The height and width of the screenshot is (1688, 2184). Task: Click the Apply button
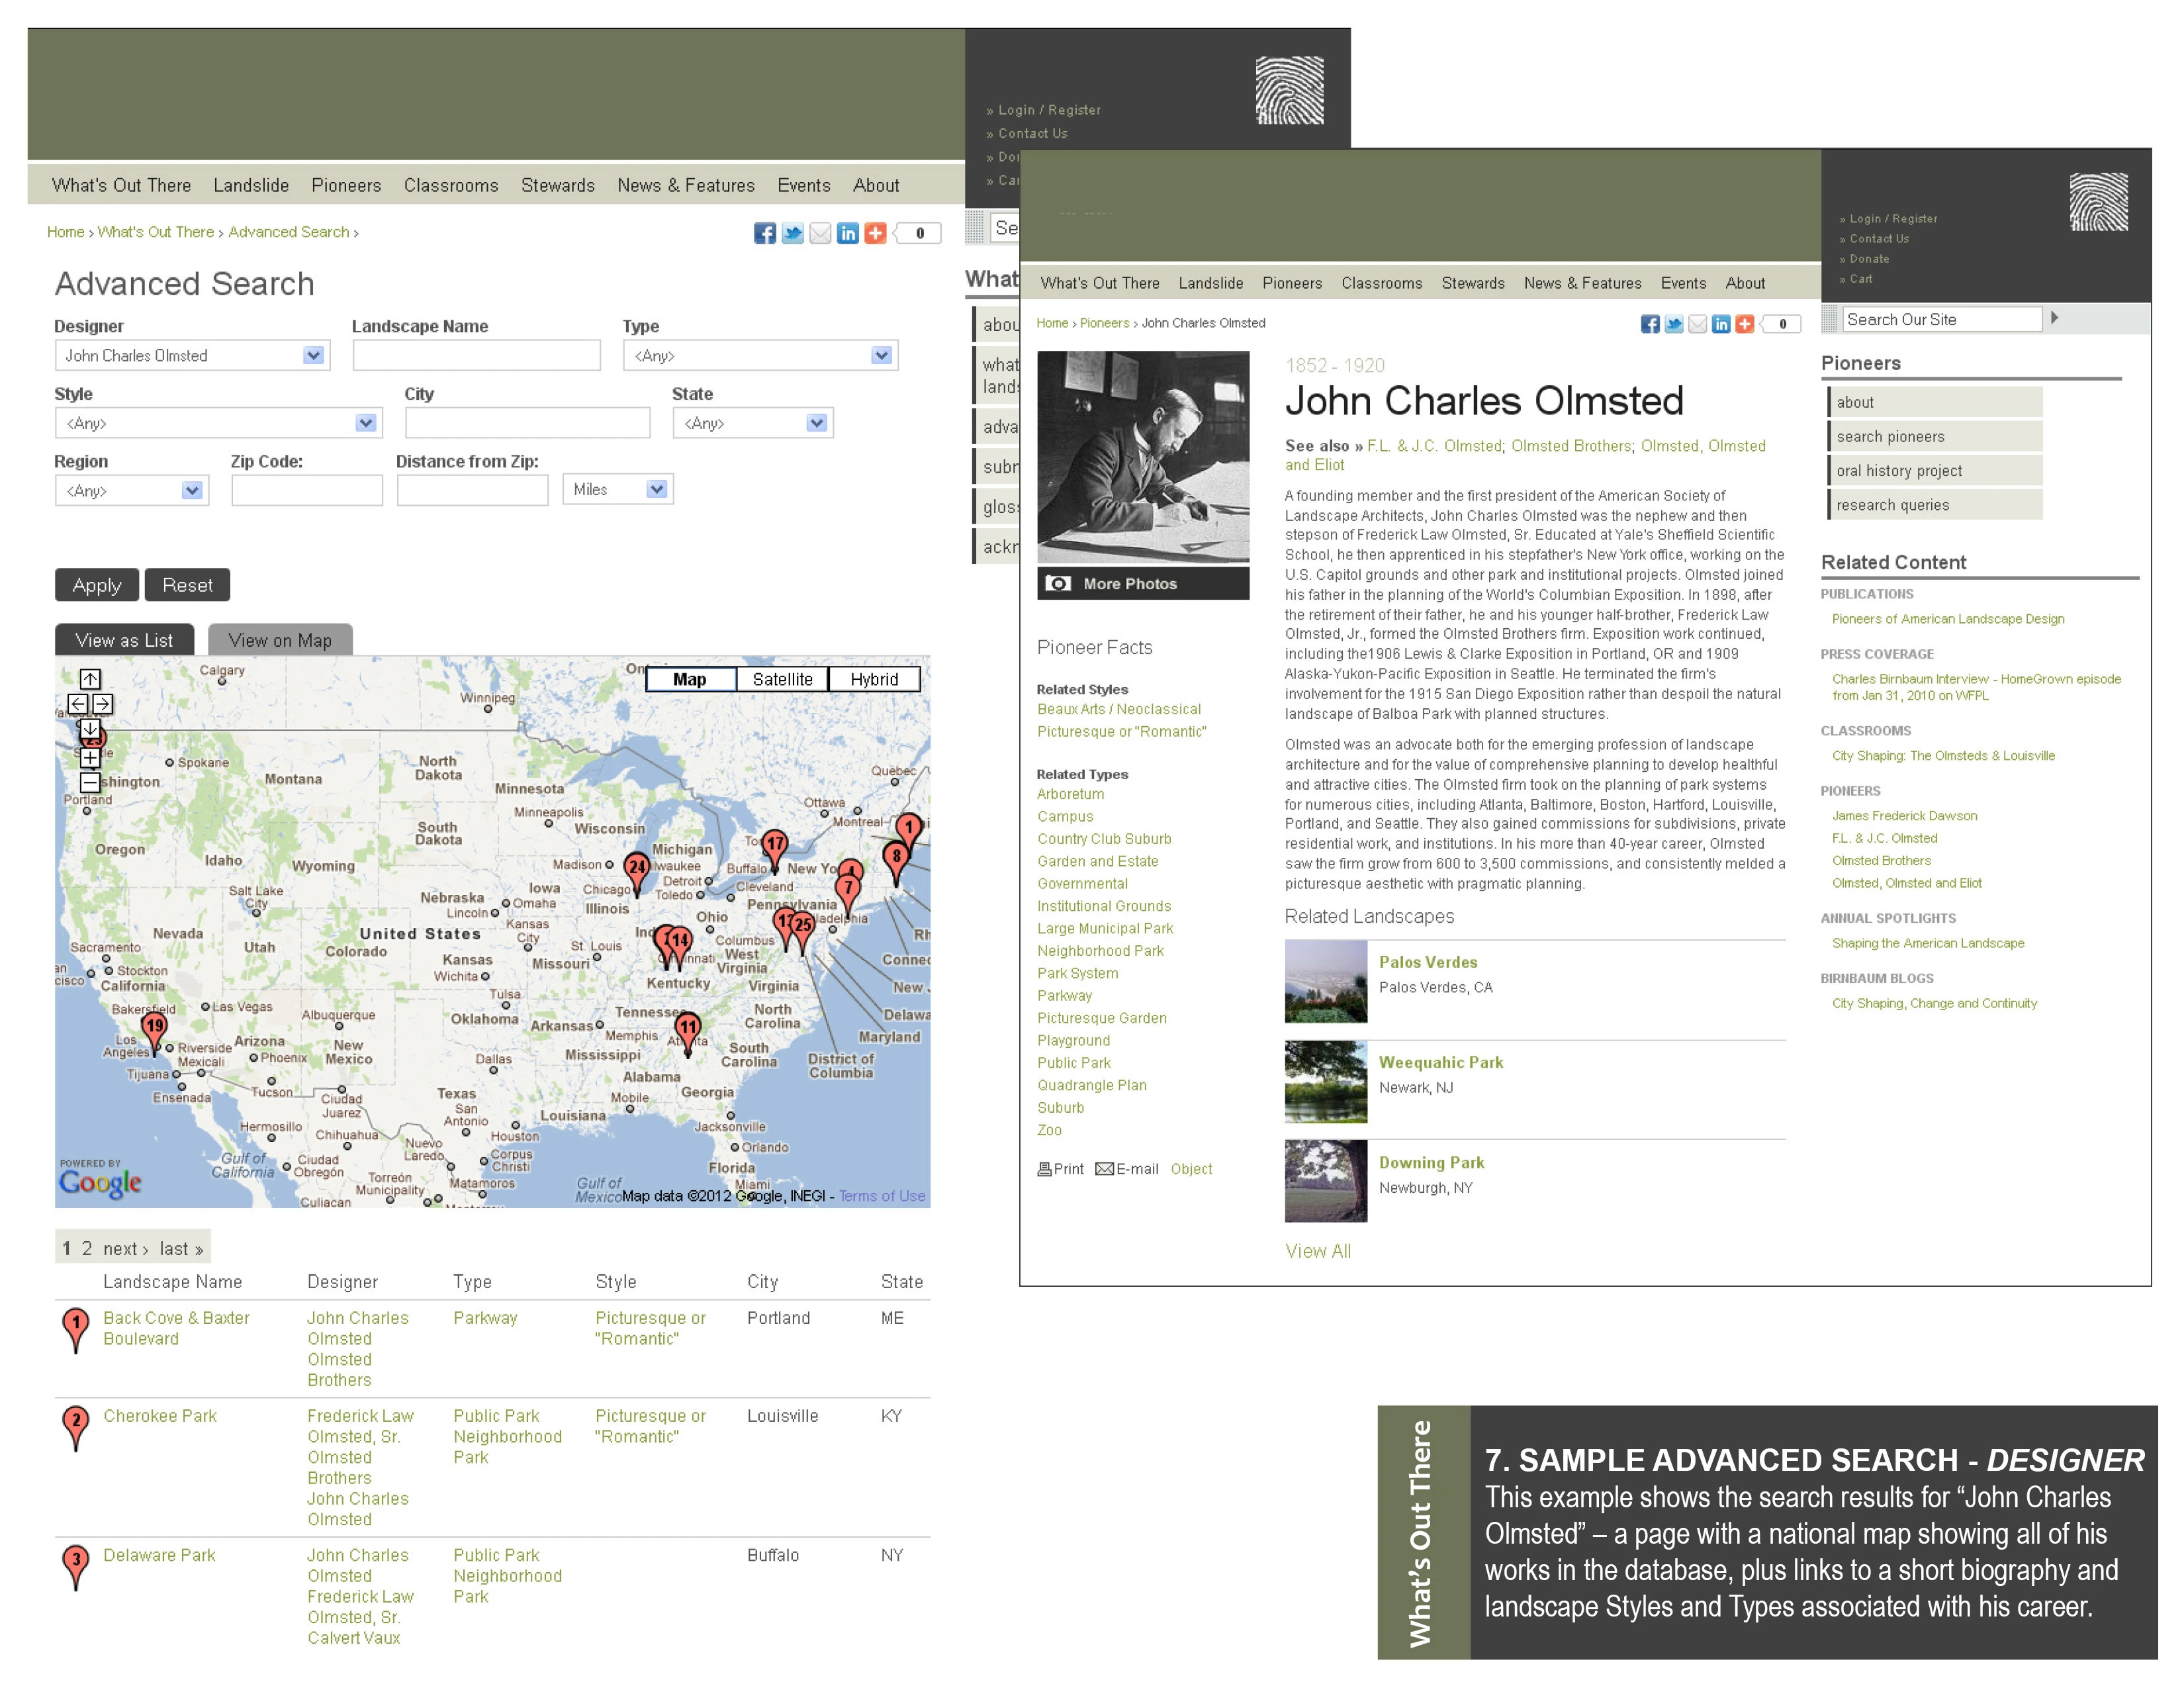pyautogui.click(x=97, y=585)
